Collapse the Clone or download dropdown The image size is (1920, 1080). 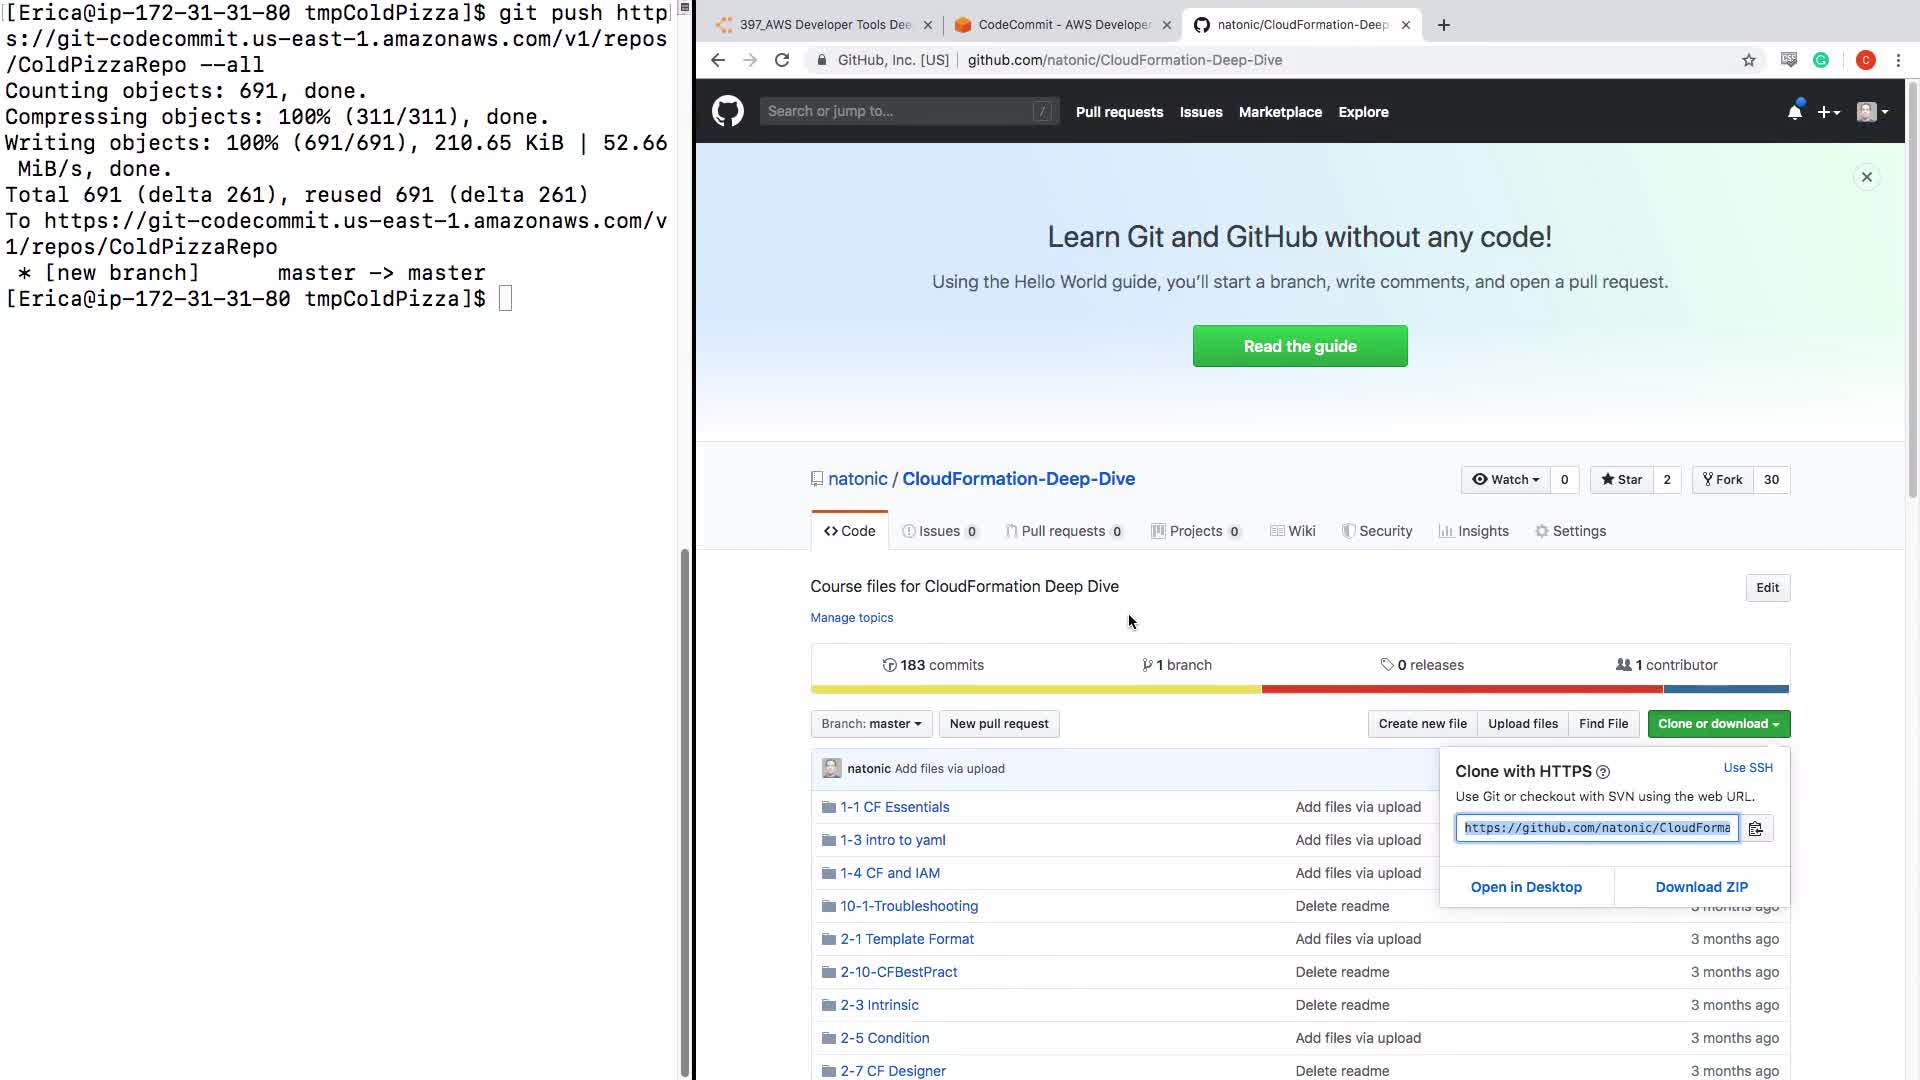[x=1718, y=724]
